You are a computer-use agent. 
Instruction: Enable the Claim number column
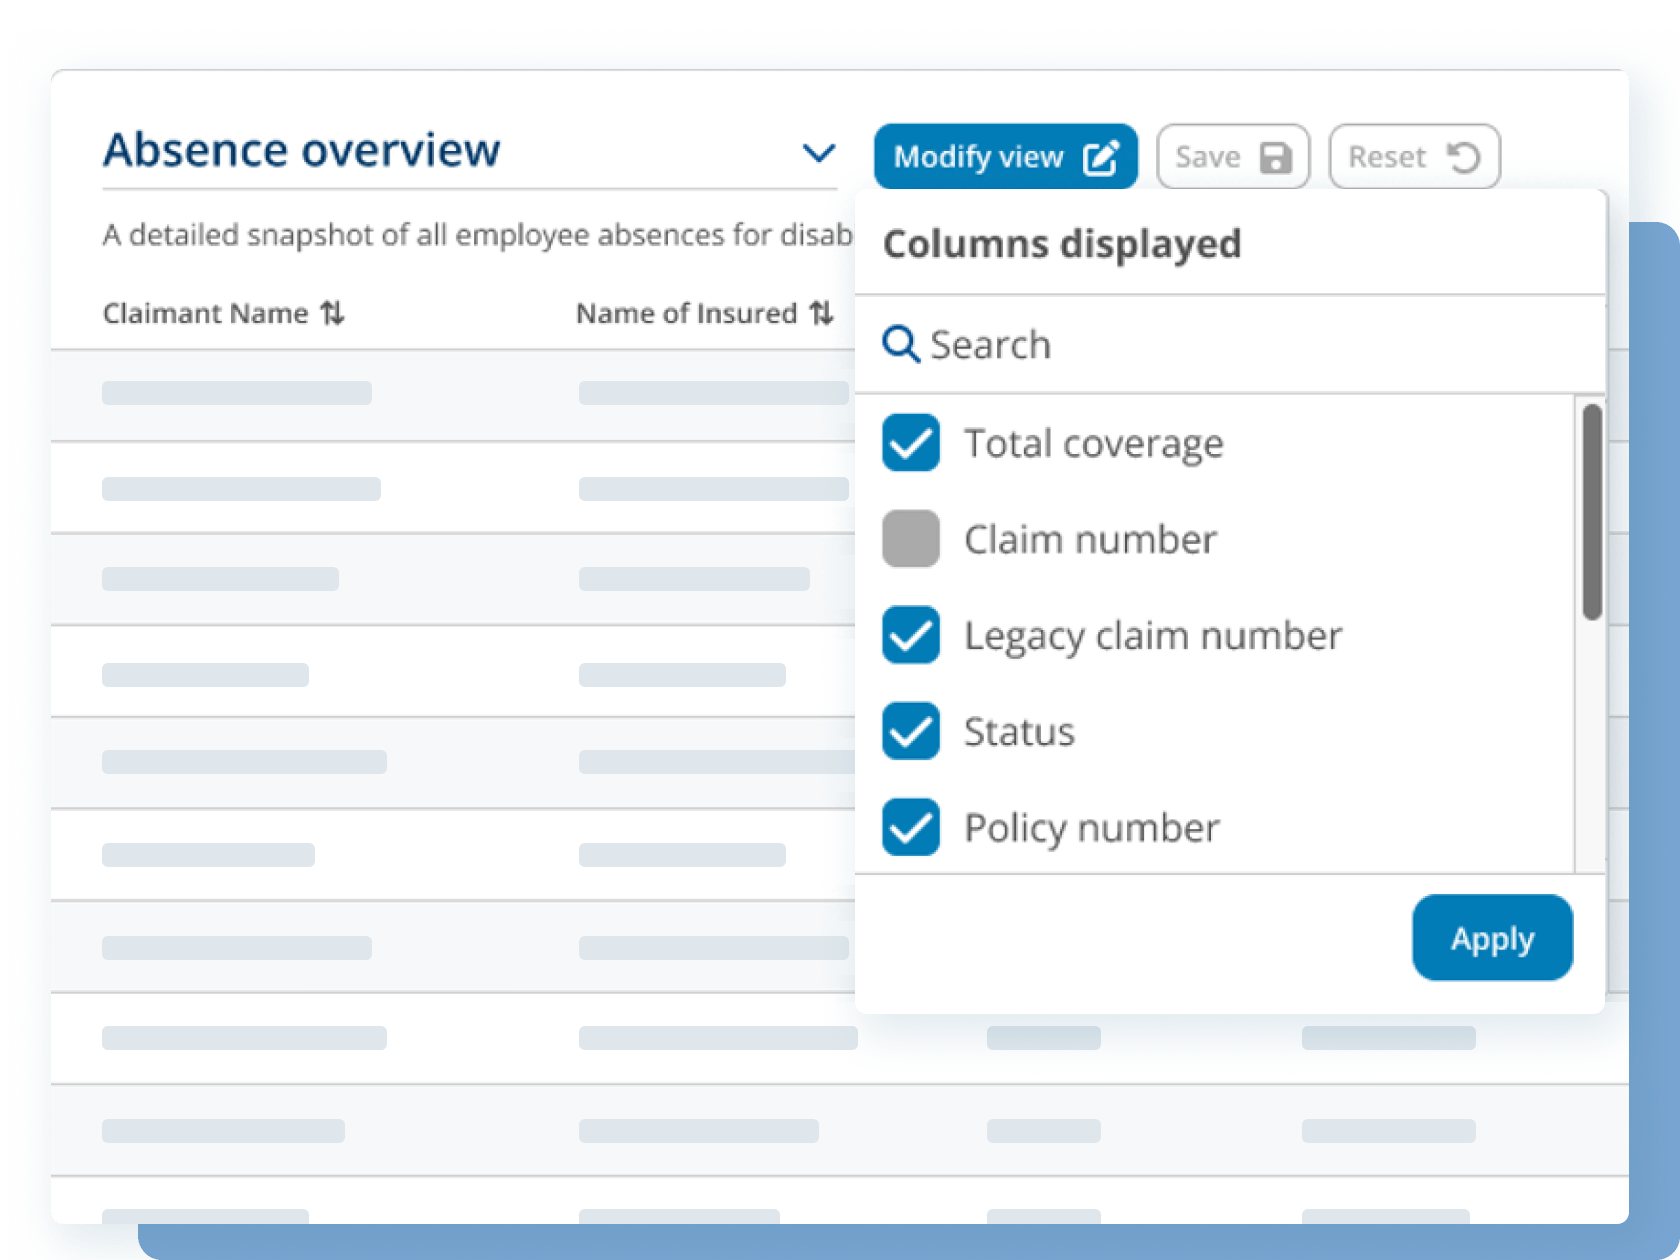910,539
